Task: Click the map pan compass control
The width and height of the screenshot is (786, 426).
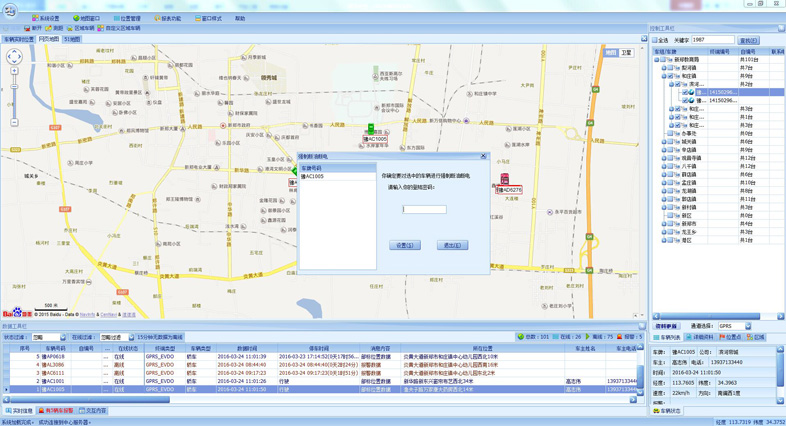Action: (x=14, y=57)
